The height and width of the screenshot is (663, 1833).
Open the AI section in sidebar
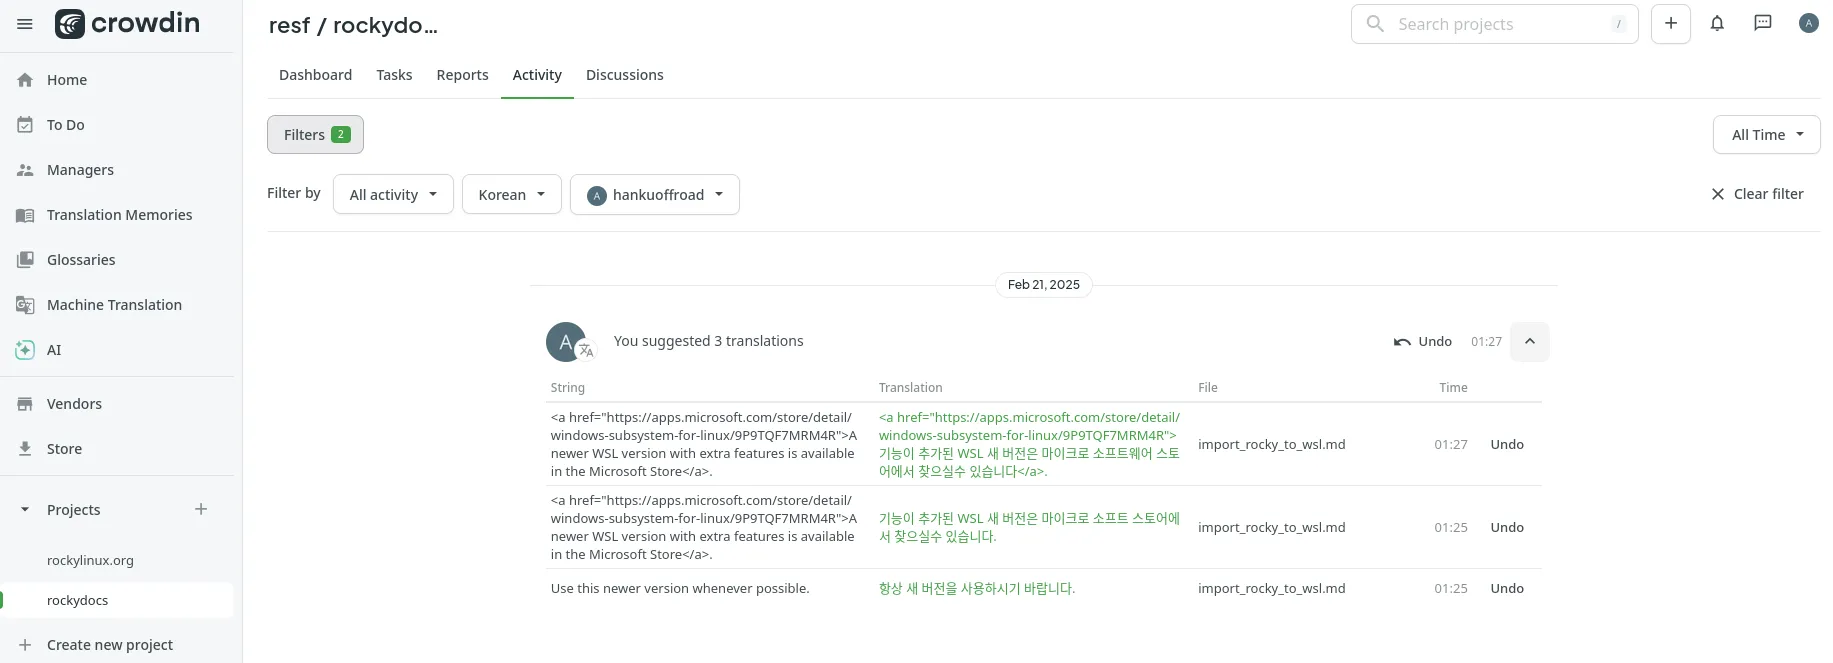[54, 350]
